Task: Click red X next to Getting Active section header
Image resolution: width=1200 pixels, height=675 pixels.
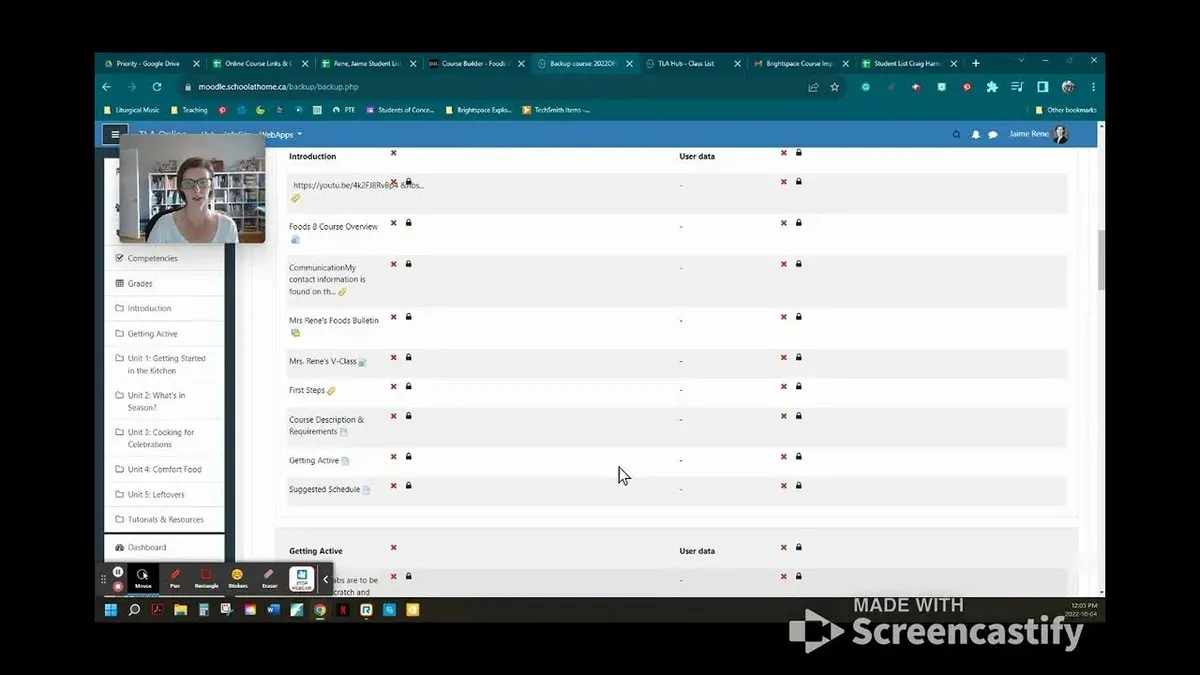Action: coord(394,547)
